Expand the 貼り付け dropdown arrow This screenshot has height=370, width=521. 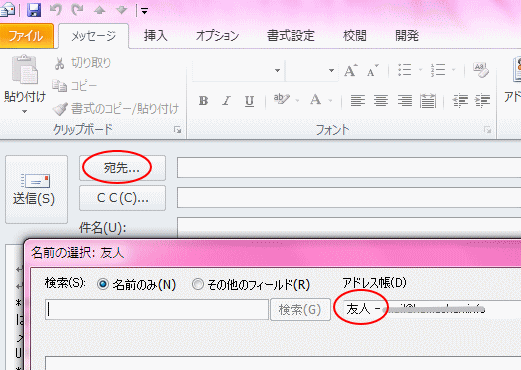pos(24,111)
